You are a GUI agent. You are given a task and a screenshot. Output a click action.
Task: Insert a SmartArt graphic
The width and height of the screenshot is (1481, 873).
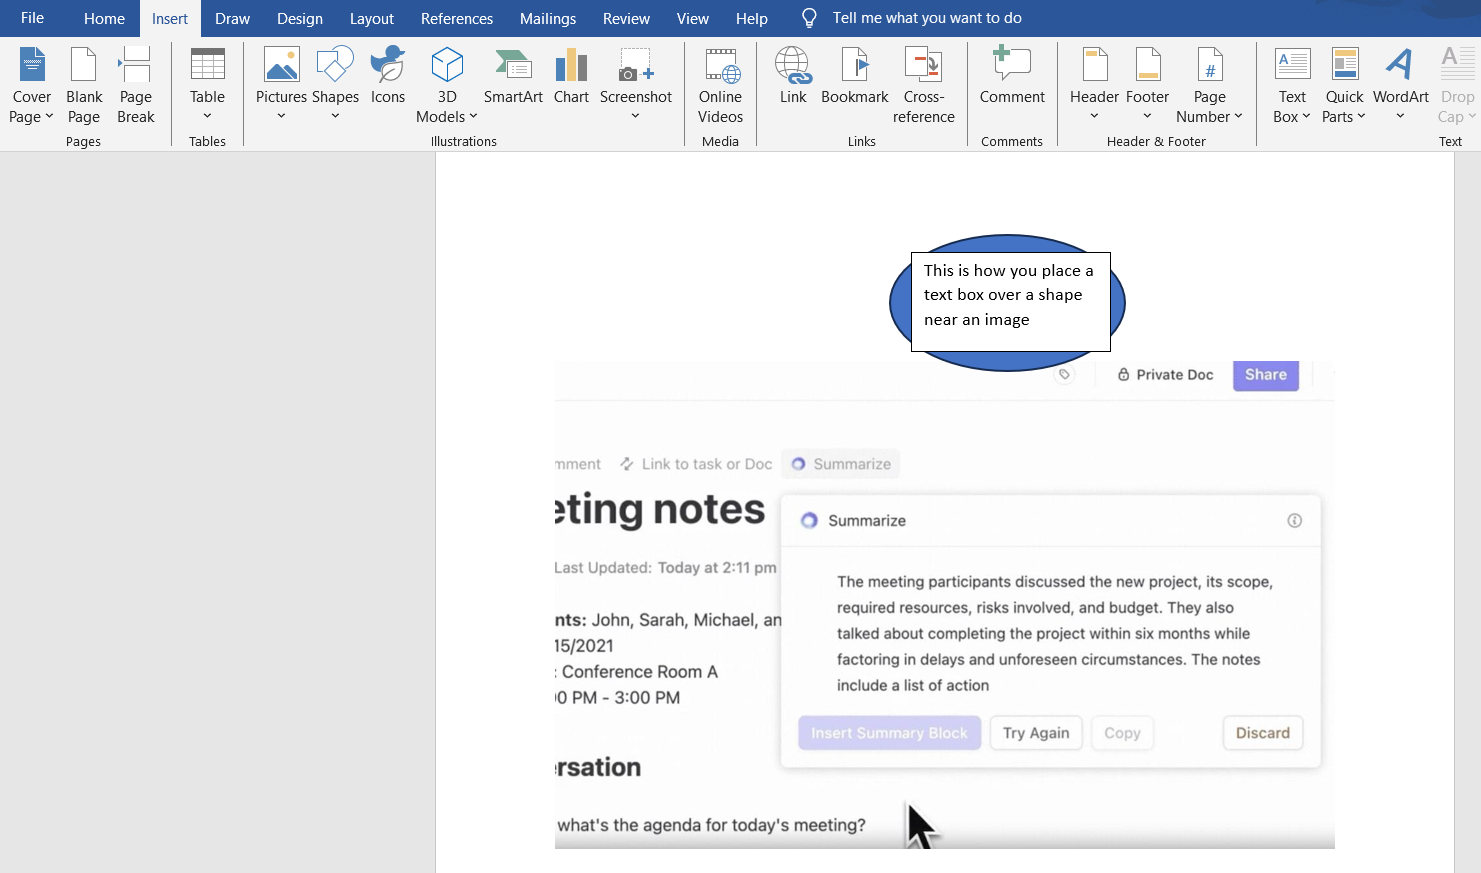point(513,77)
